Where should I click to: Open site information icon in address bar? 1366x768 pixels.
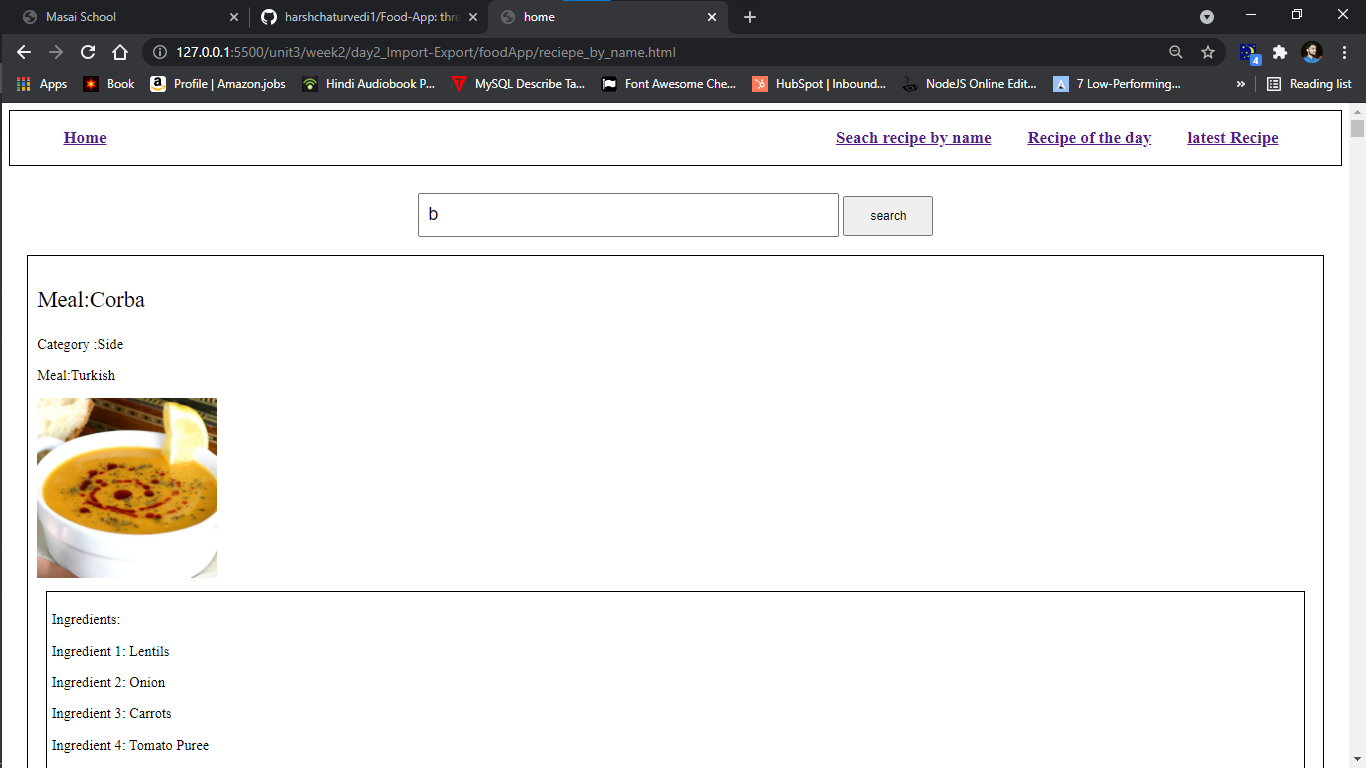[x=160, y=52]
